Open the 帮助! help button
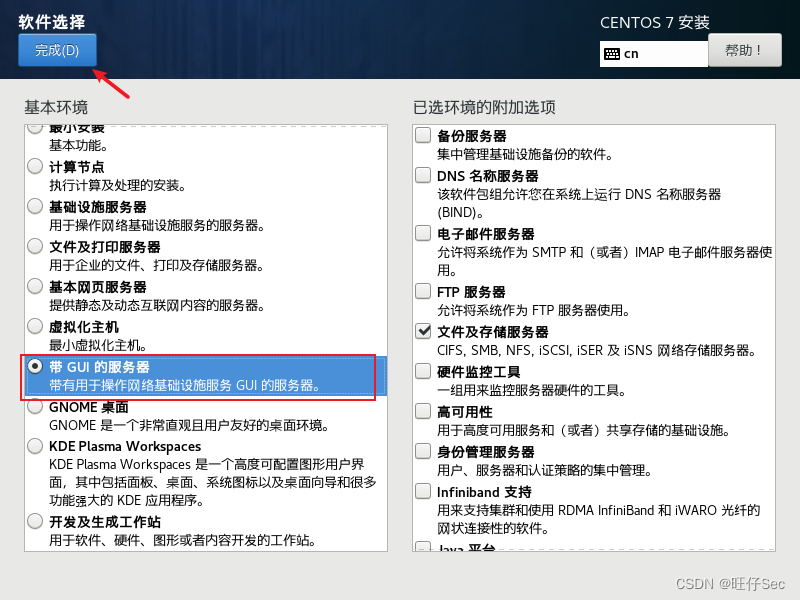800x600 pixels. pos(744,50)
